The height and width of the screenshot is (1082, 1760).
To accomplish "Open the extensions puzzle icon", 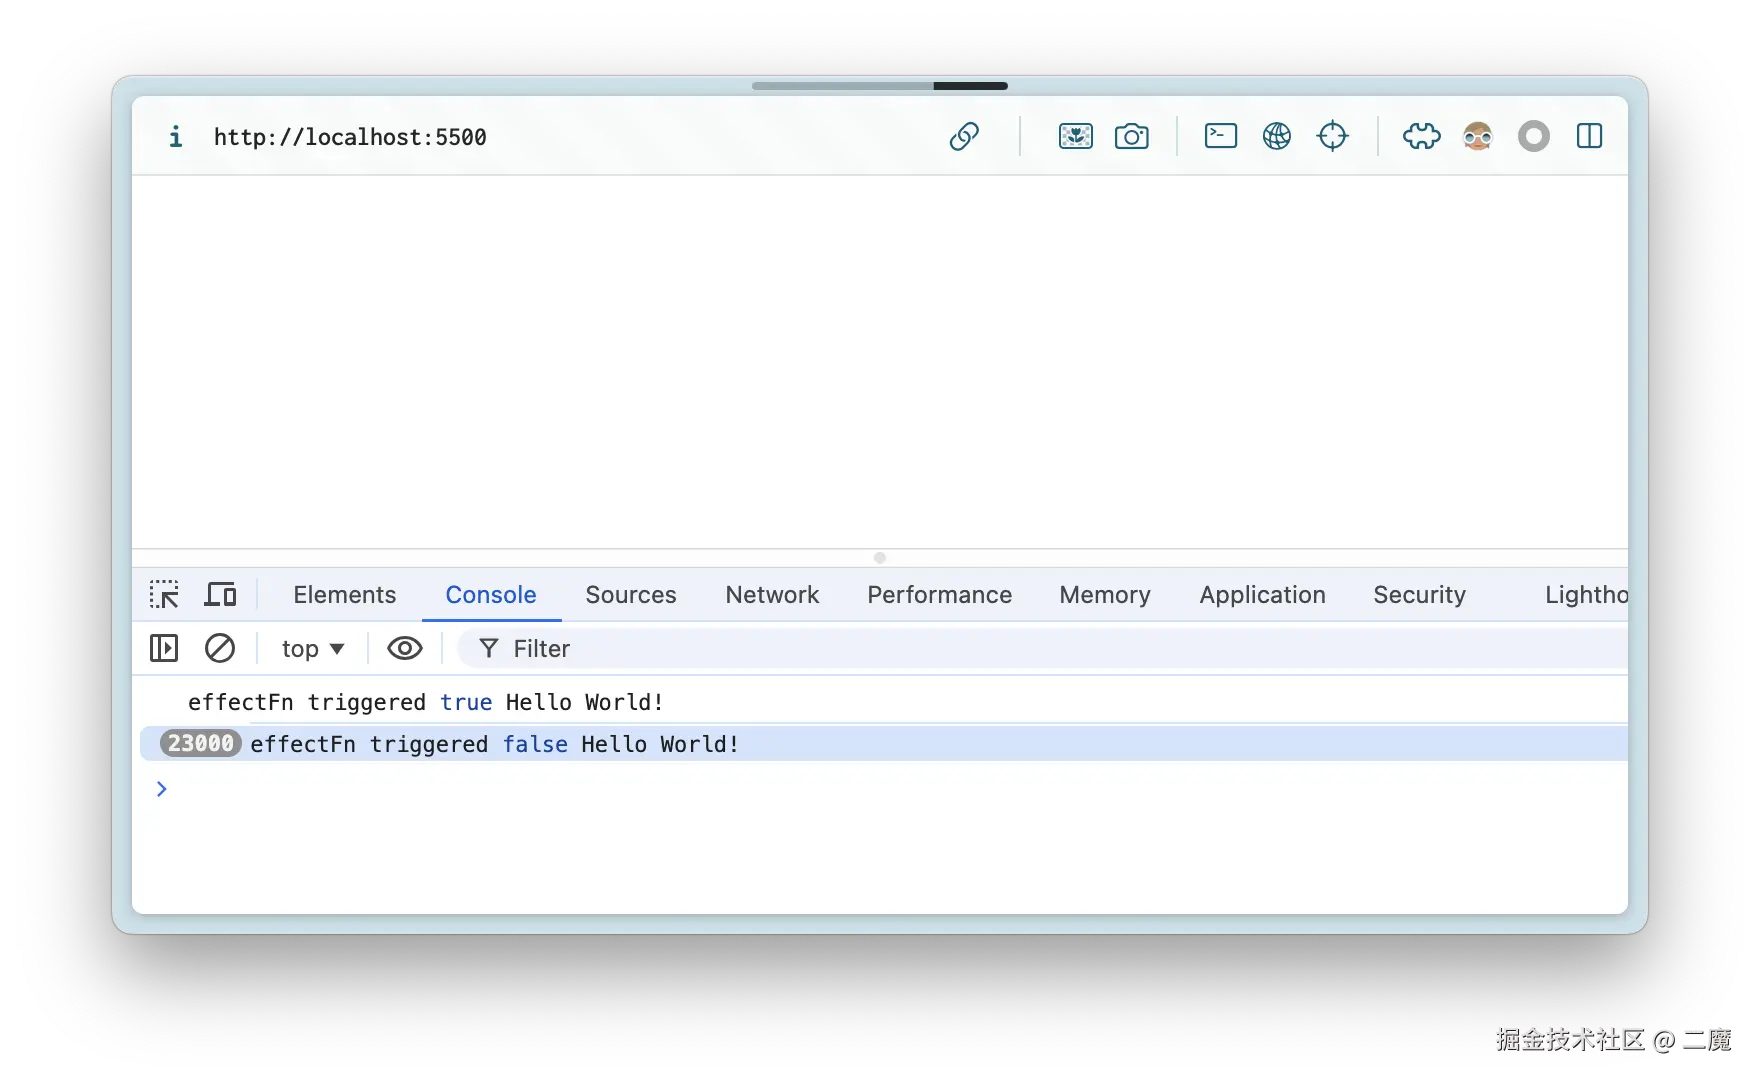I will coord(1422,136).
